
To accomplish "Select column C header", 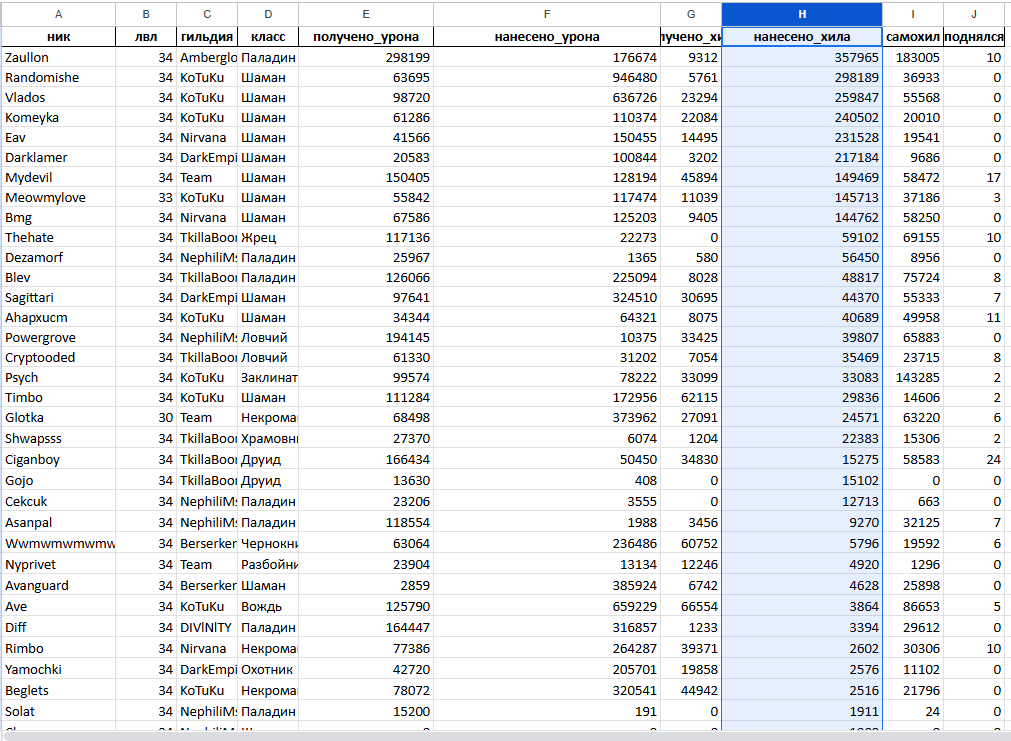I will click(x=207, y=14).
